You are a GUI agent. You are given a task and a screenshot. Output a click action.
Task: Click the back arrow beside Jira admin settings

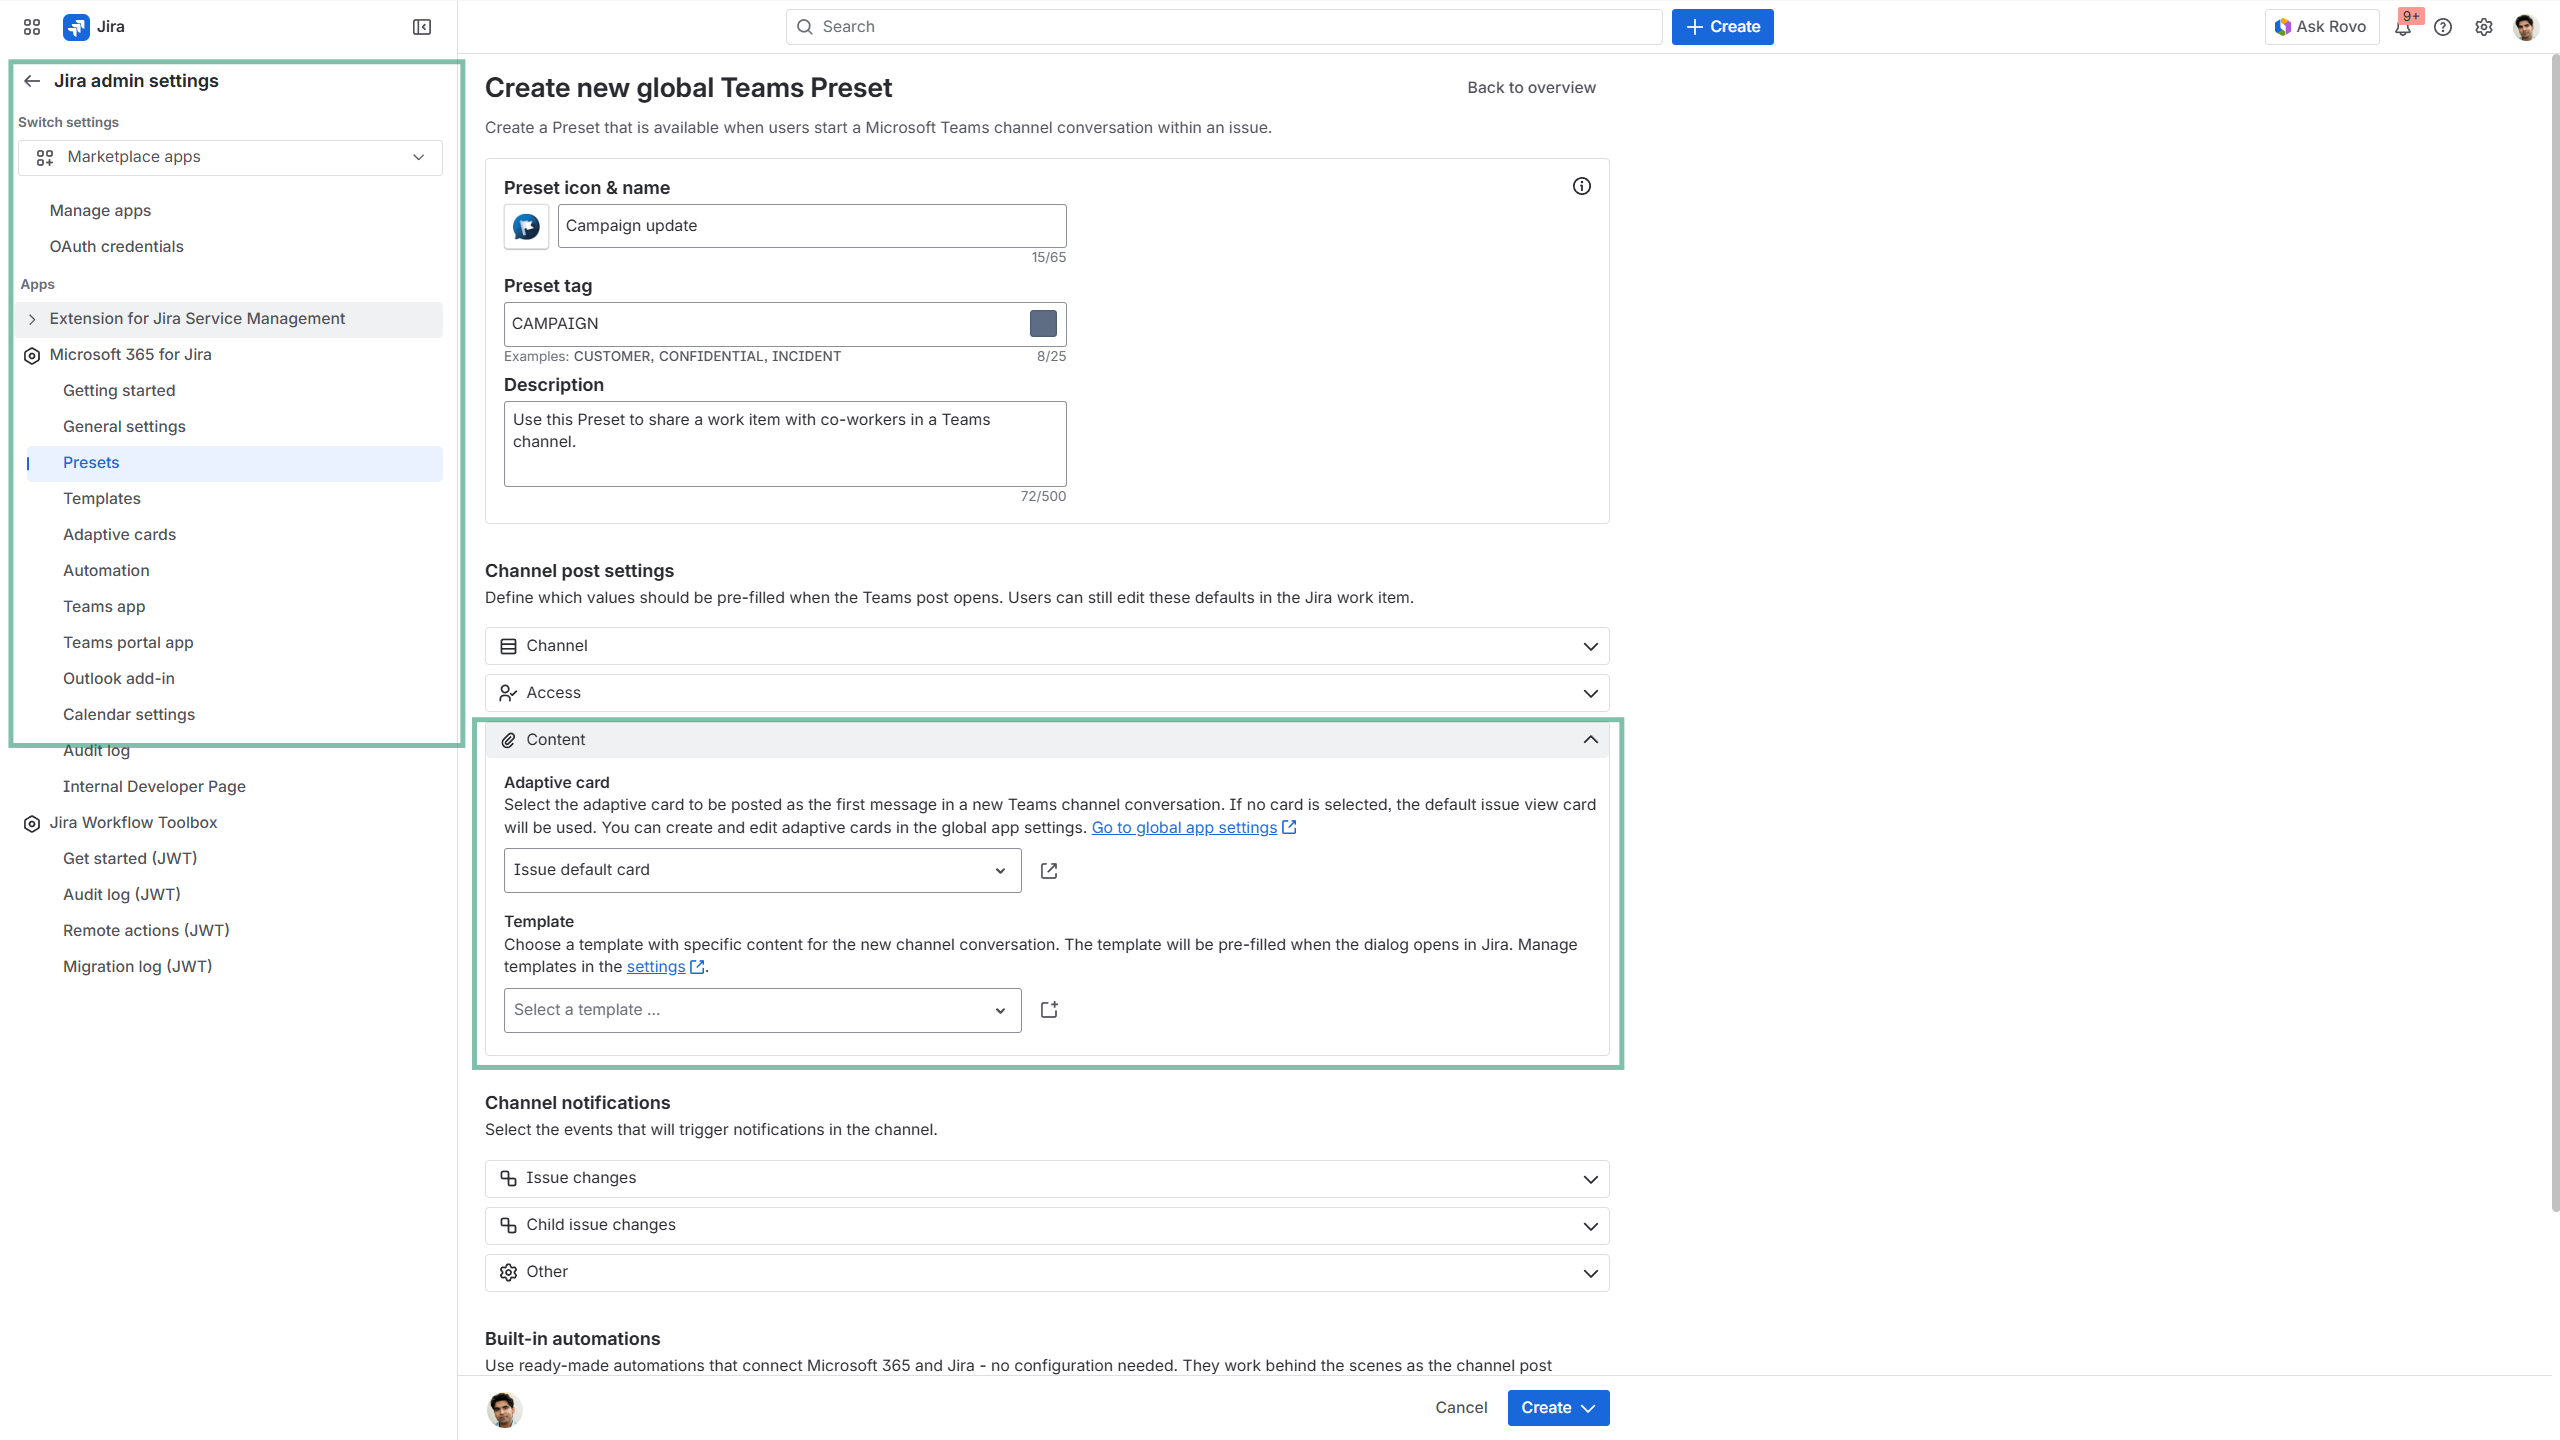[x=32, y=81]
